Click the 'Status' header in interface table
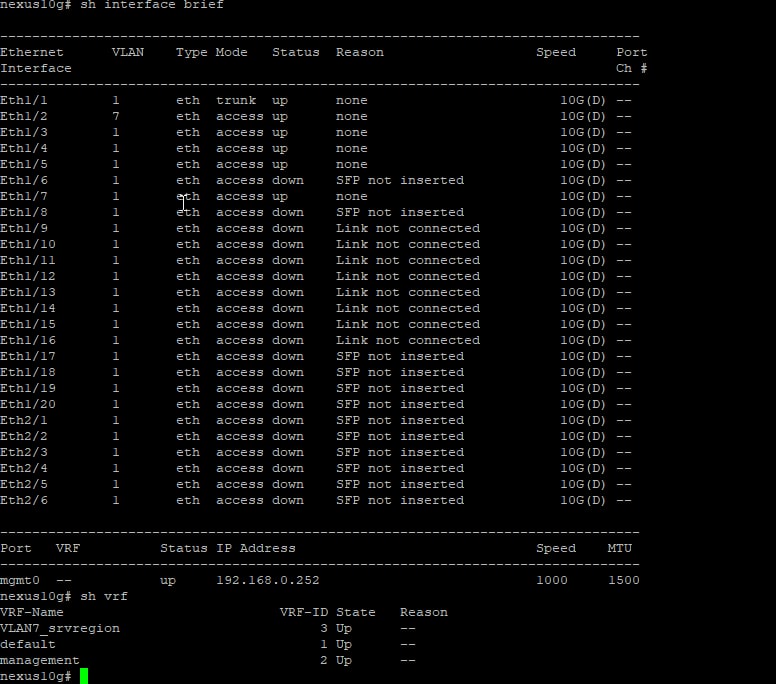 click(295, 52)
